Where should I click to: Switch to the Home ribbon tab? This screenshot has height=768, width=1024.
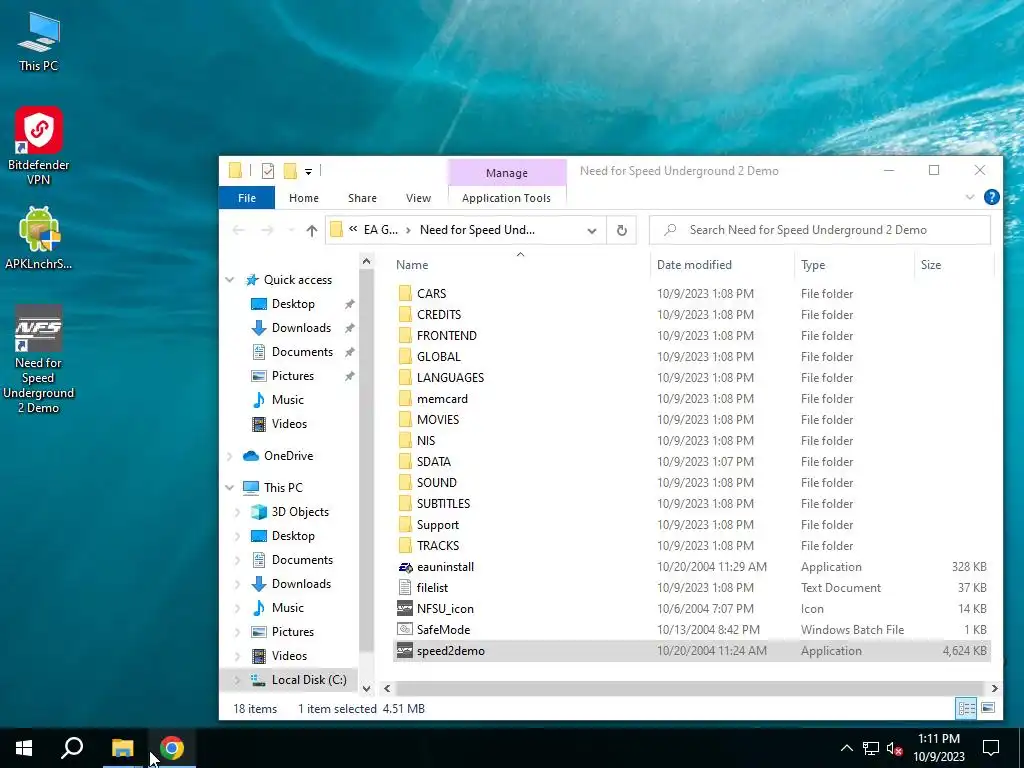click(x=304, y=198)
